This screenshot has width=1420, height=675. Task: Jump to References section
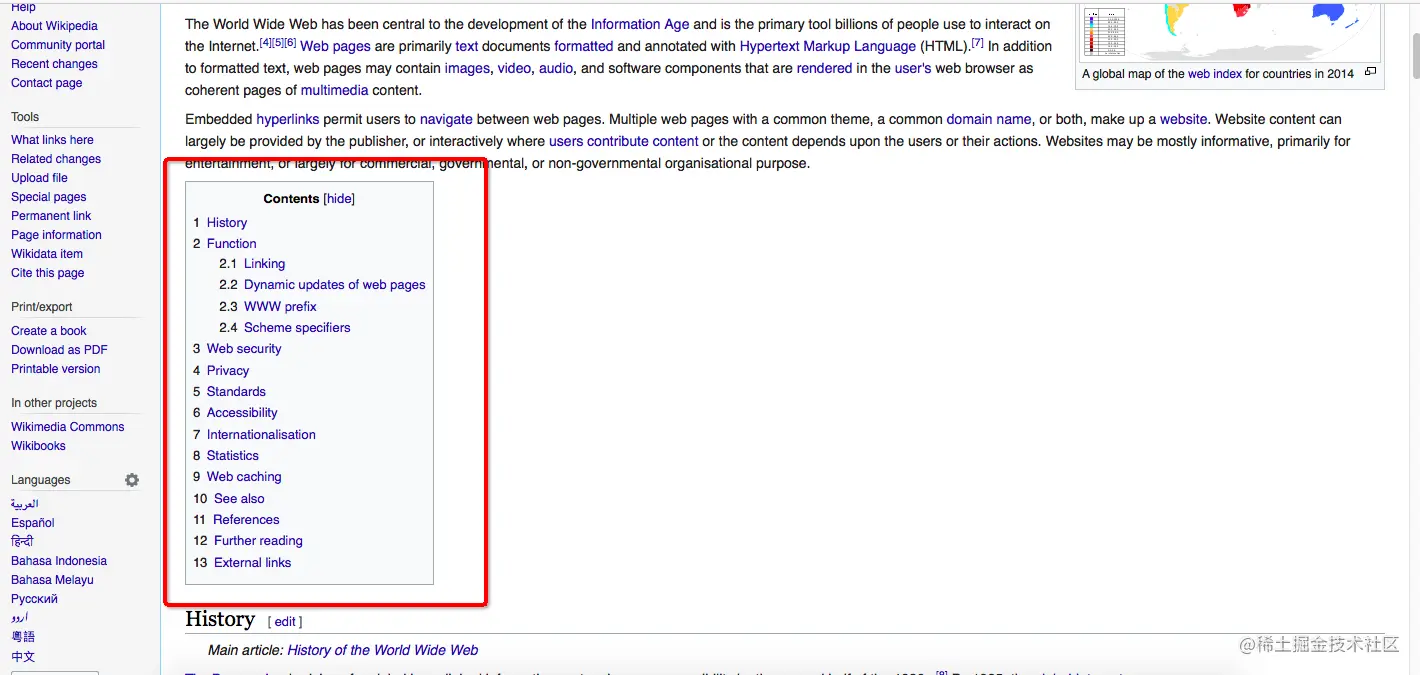point(246,520)
